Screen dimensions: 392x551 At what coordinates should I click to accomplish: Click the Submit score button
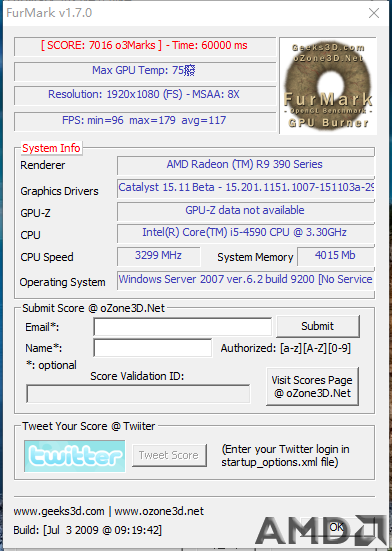click(318, 326)
